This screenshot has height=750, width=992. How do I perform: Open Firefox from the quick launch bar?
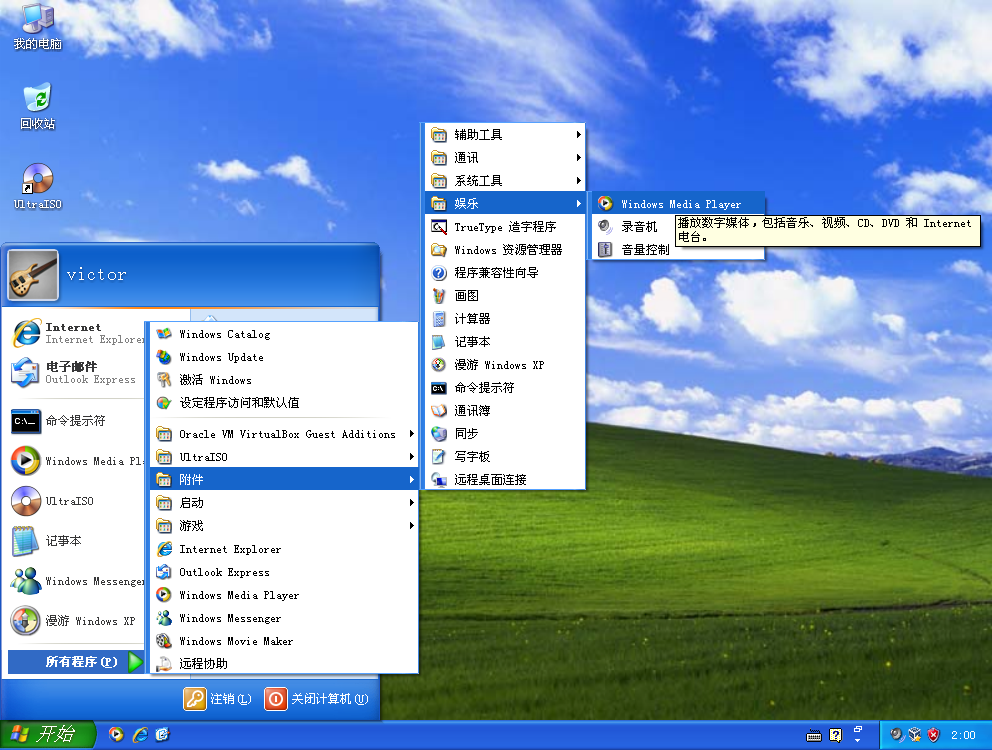pos(117,734)
